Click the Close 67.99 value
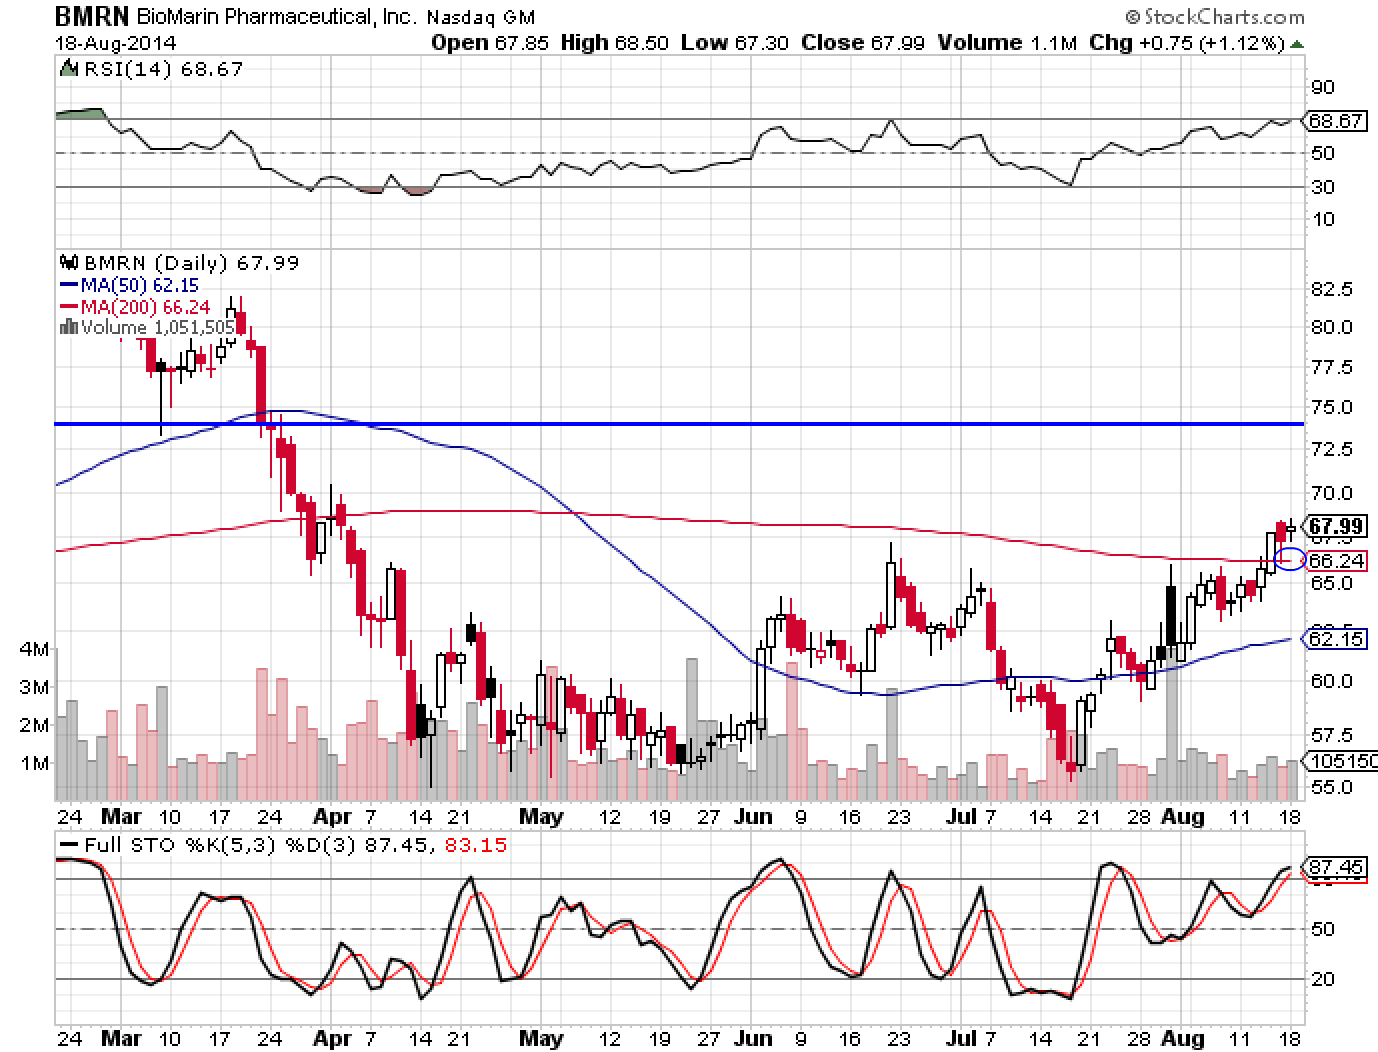Viewport: 1378px width, 1052px height. click(x=862, y=43)
